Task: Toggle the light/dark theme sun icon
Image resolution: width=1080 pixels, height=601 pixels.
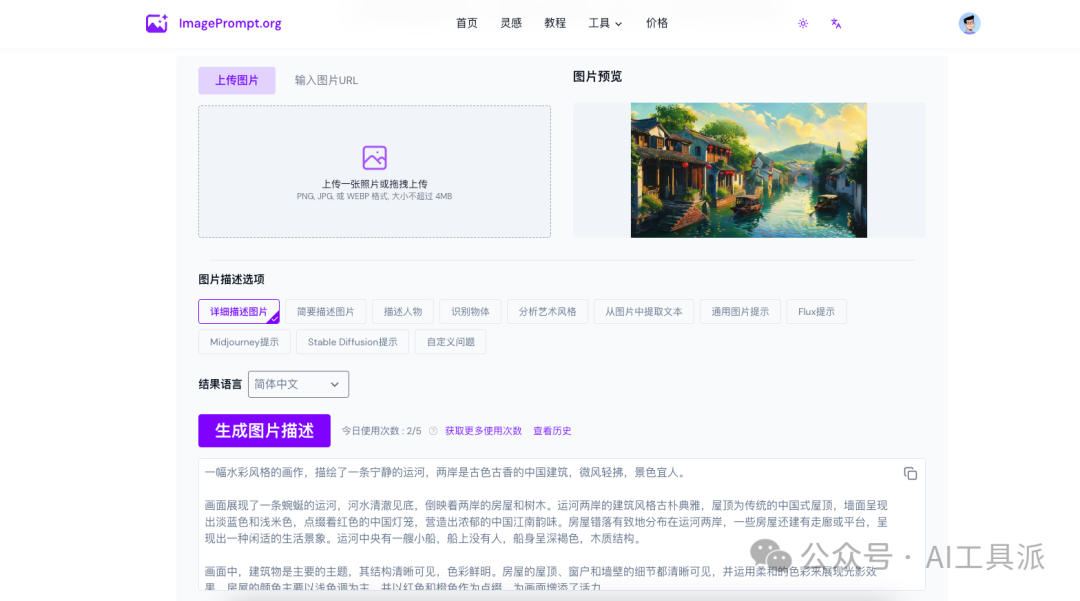Action: click(x=803, y=23)
